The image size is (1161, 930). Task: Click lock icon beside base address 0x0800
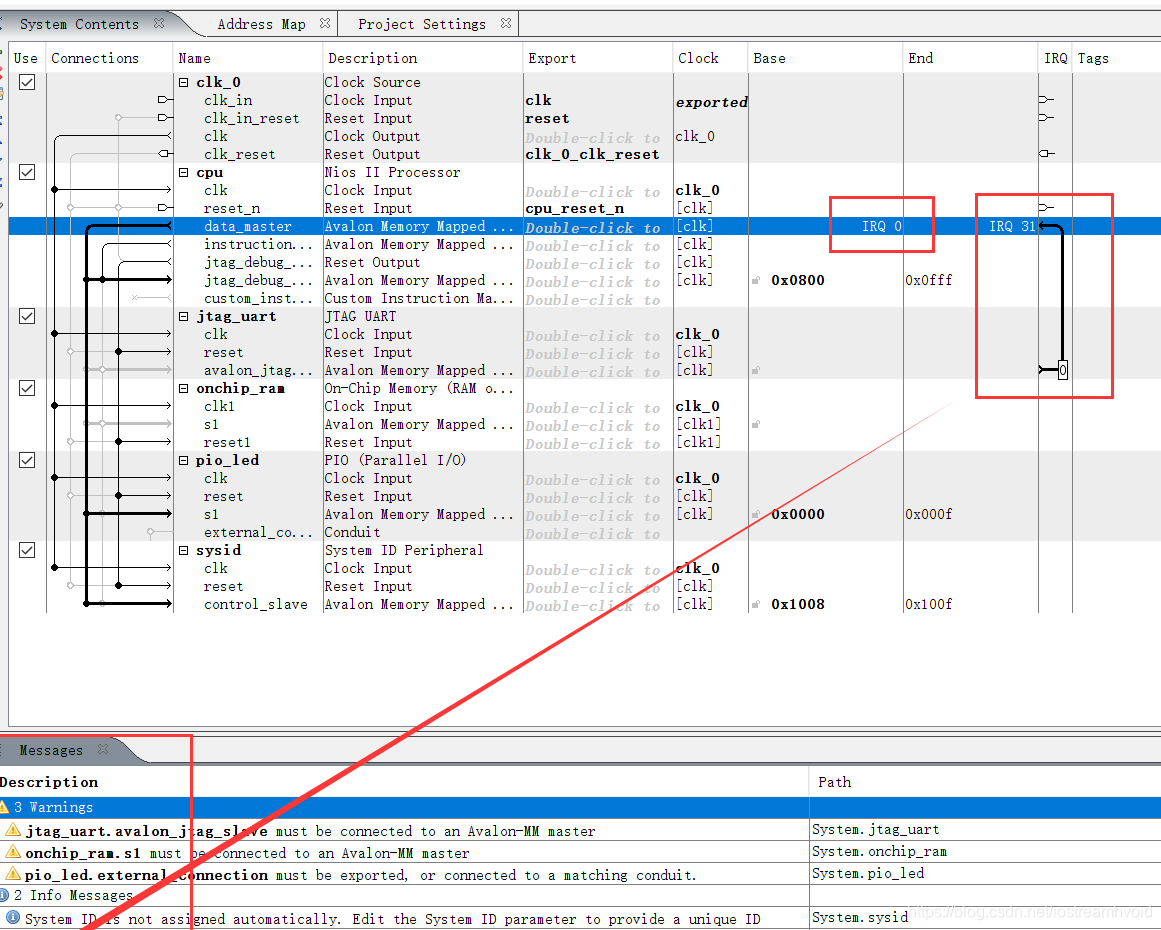point(756,280)
